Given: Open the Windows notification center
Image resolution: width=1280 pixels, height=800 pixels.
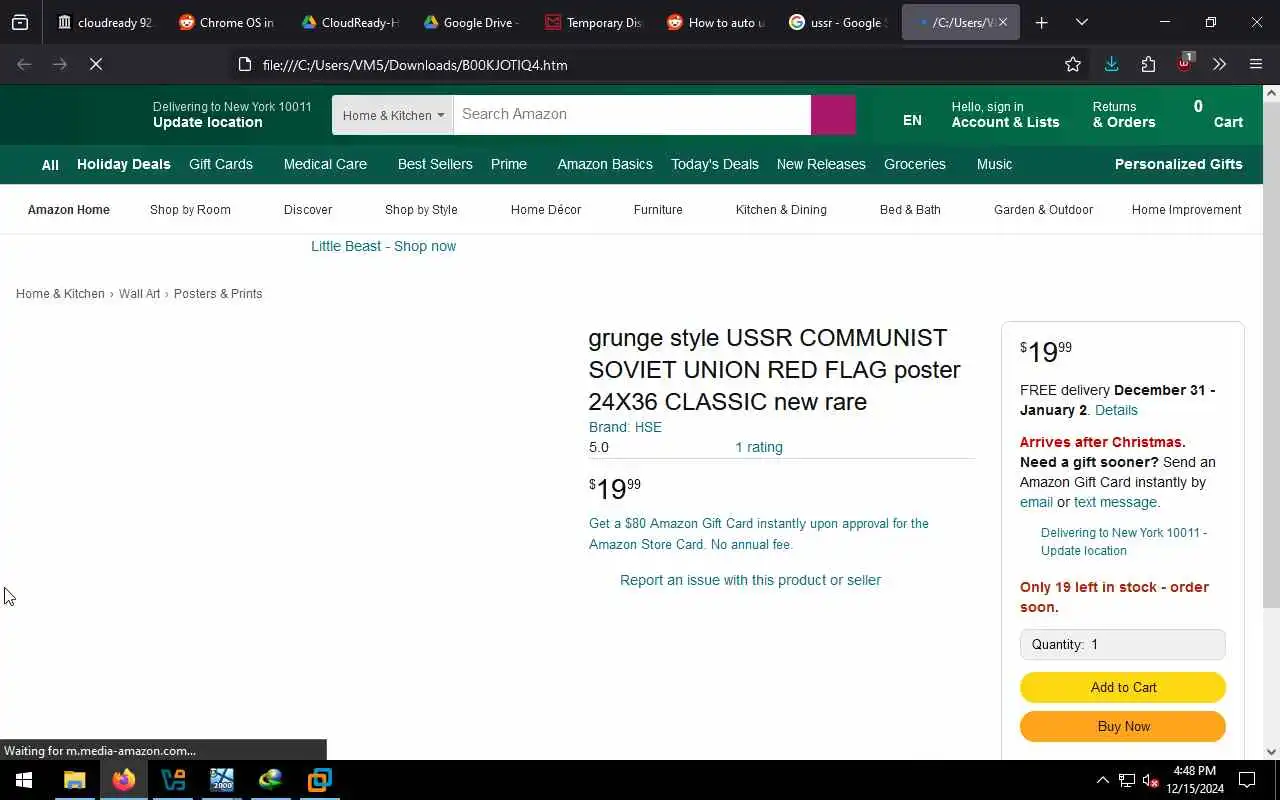Looking at the screenshot, I should pos(1247,780).
